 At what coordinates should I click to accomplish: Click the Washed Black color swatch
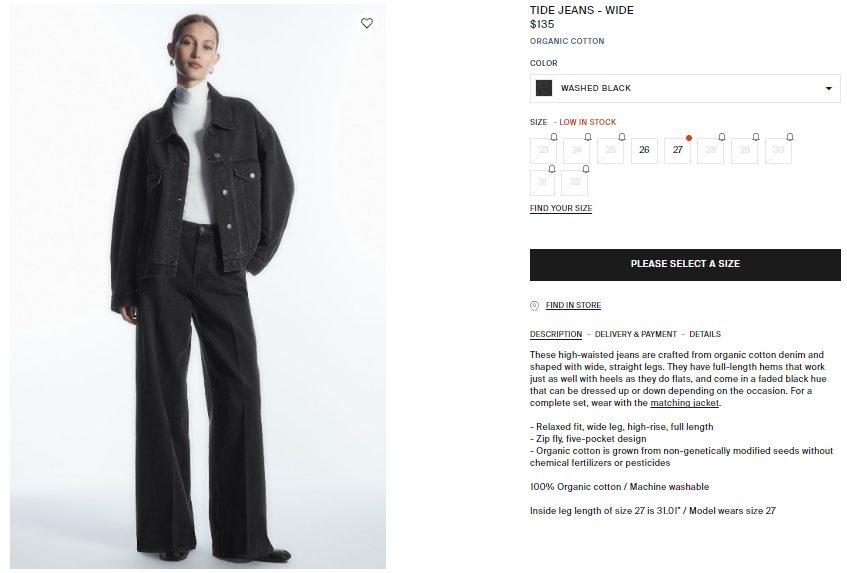[544, 88]
